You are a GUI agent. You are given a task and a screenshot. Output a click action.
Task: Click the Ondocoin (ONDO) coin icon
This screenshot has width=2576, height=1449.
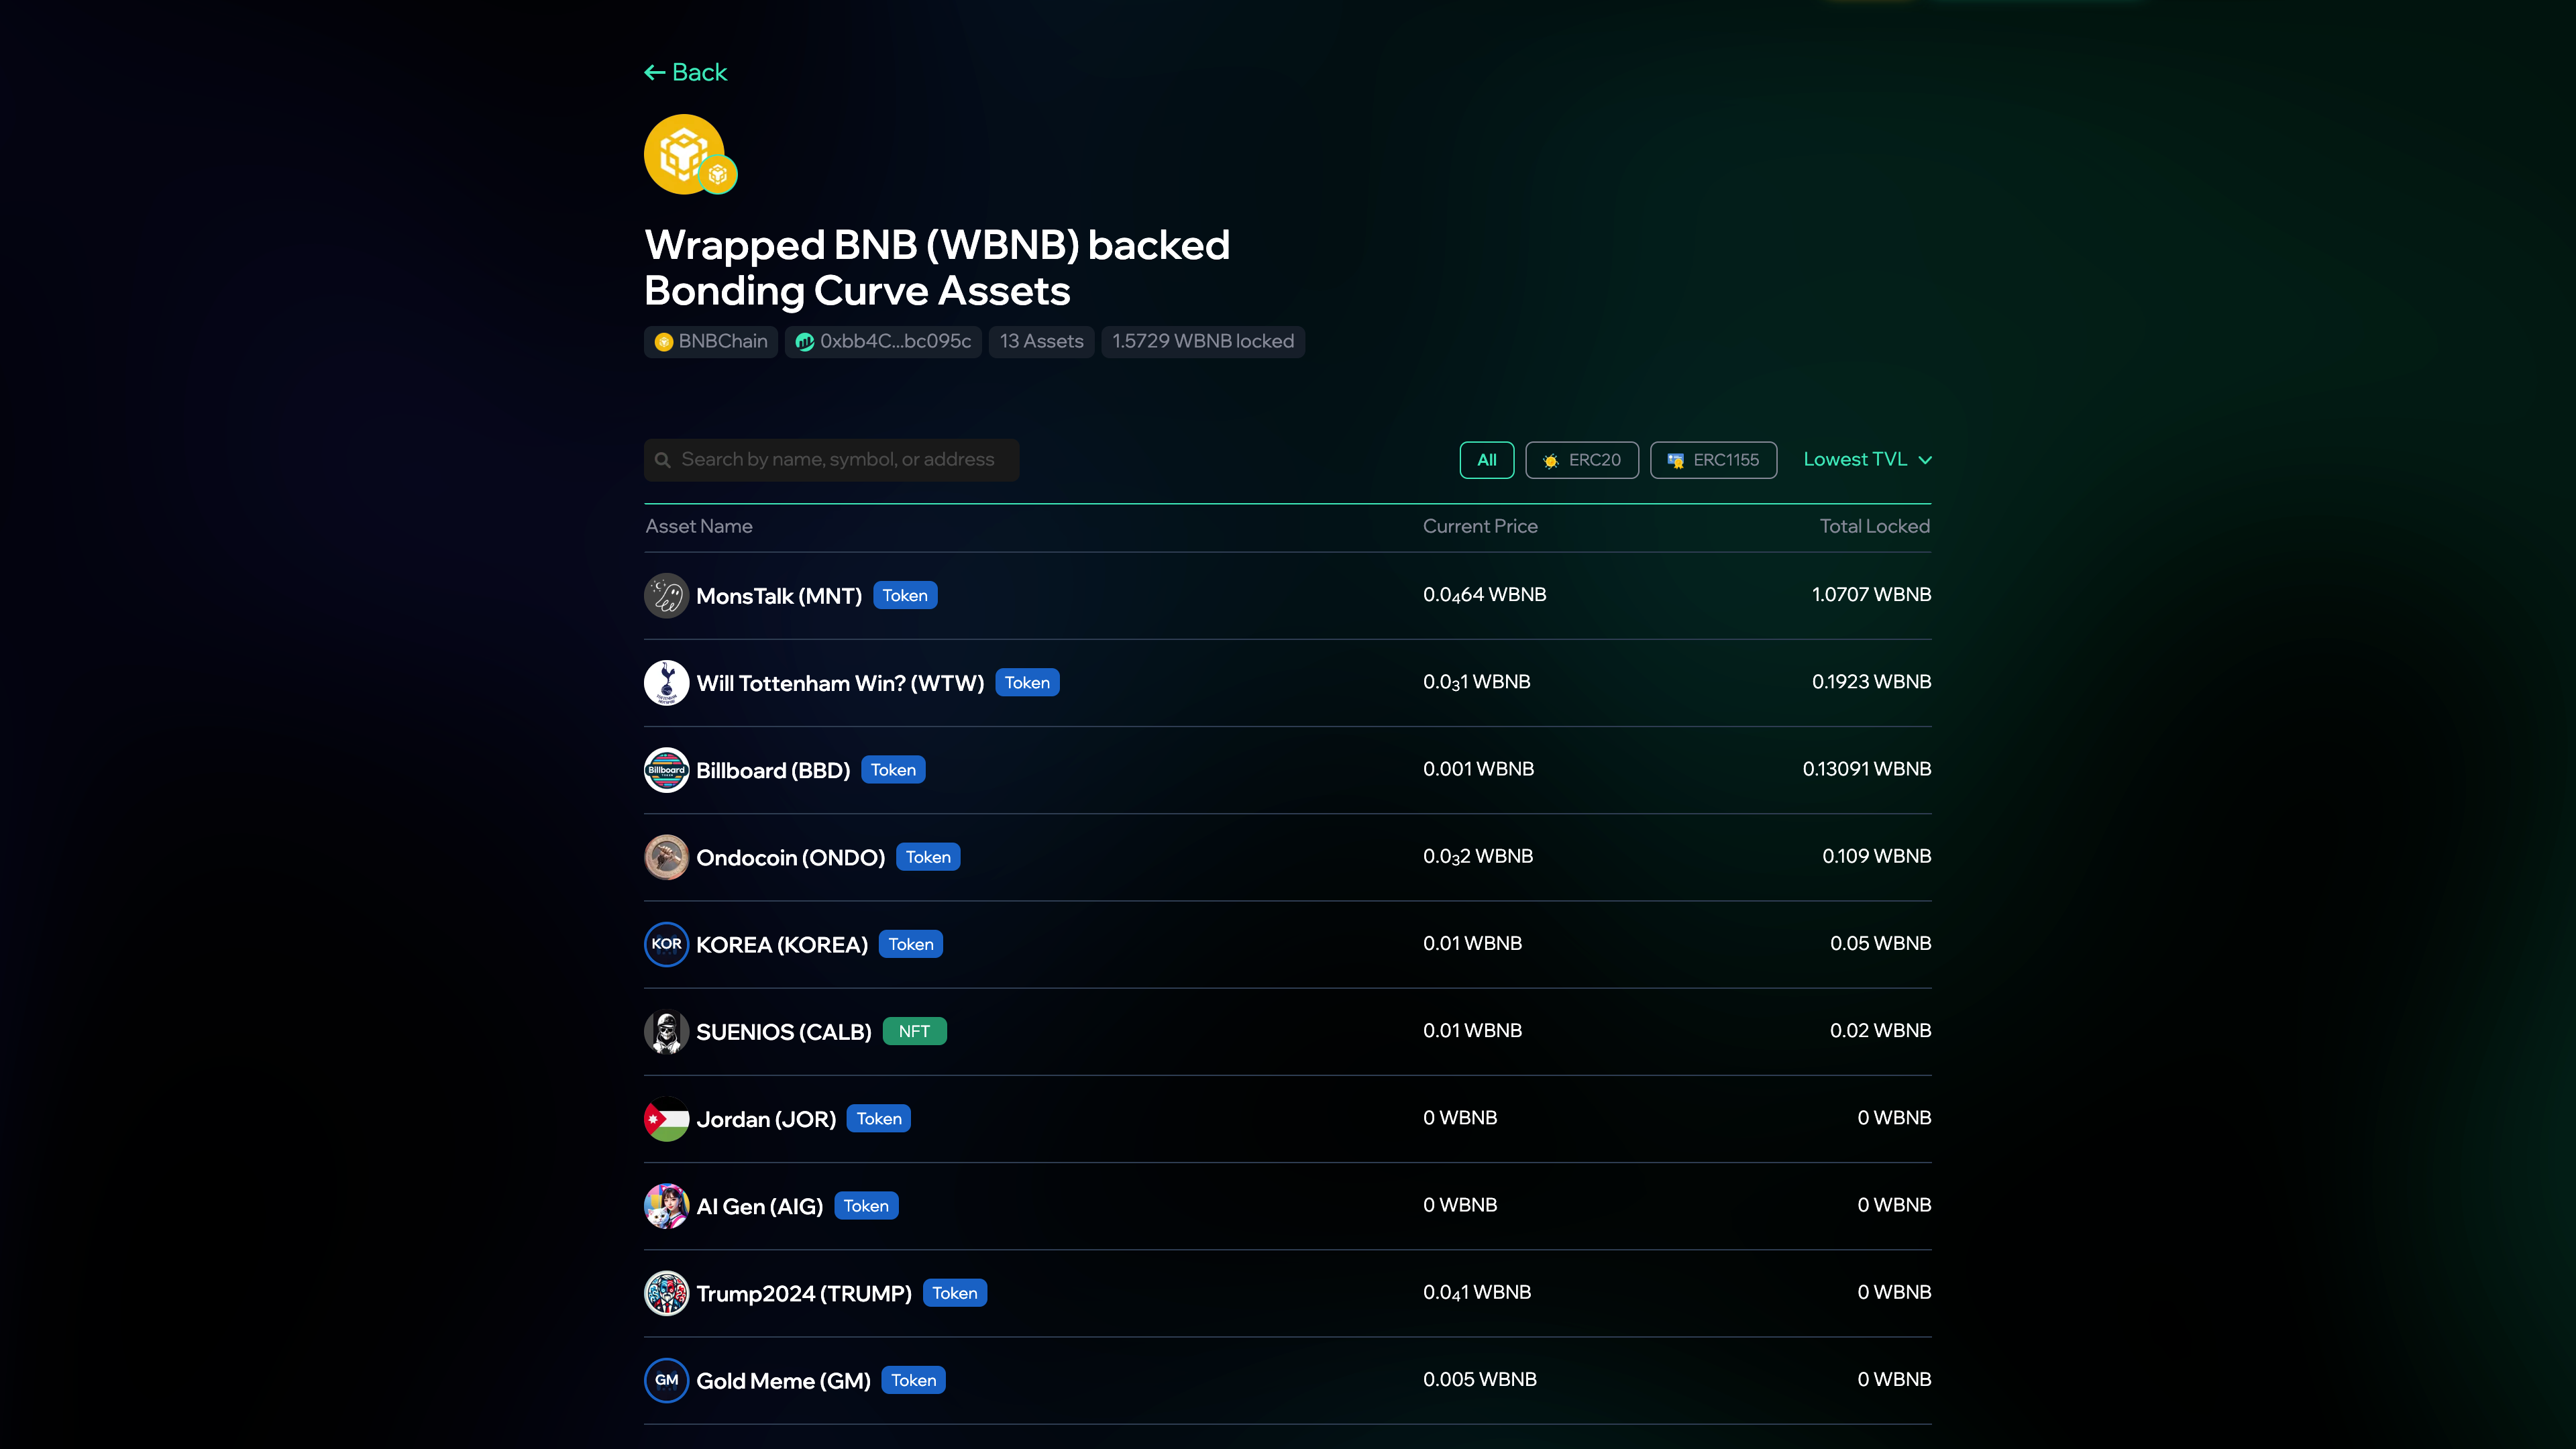pyautogui.click(x=666, y=857)
